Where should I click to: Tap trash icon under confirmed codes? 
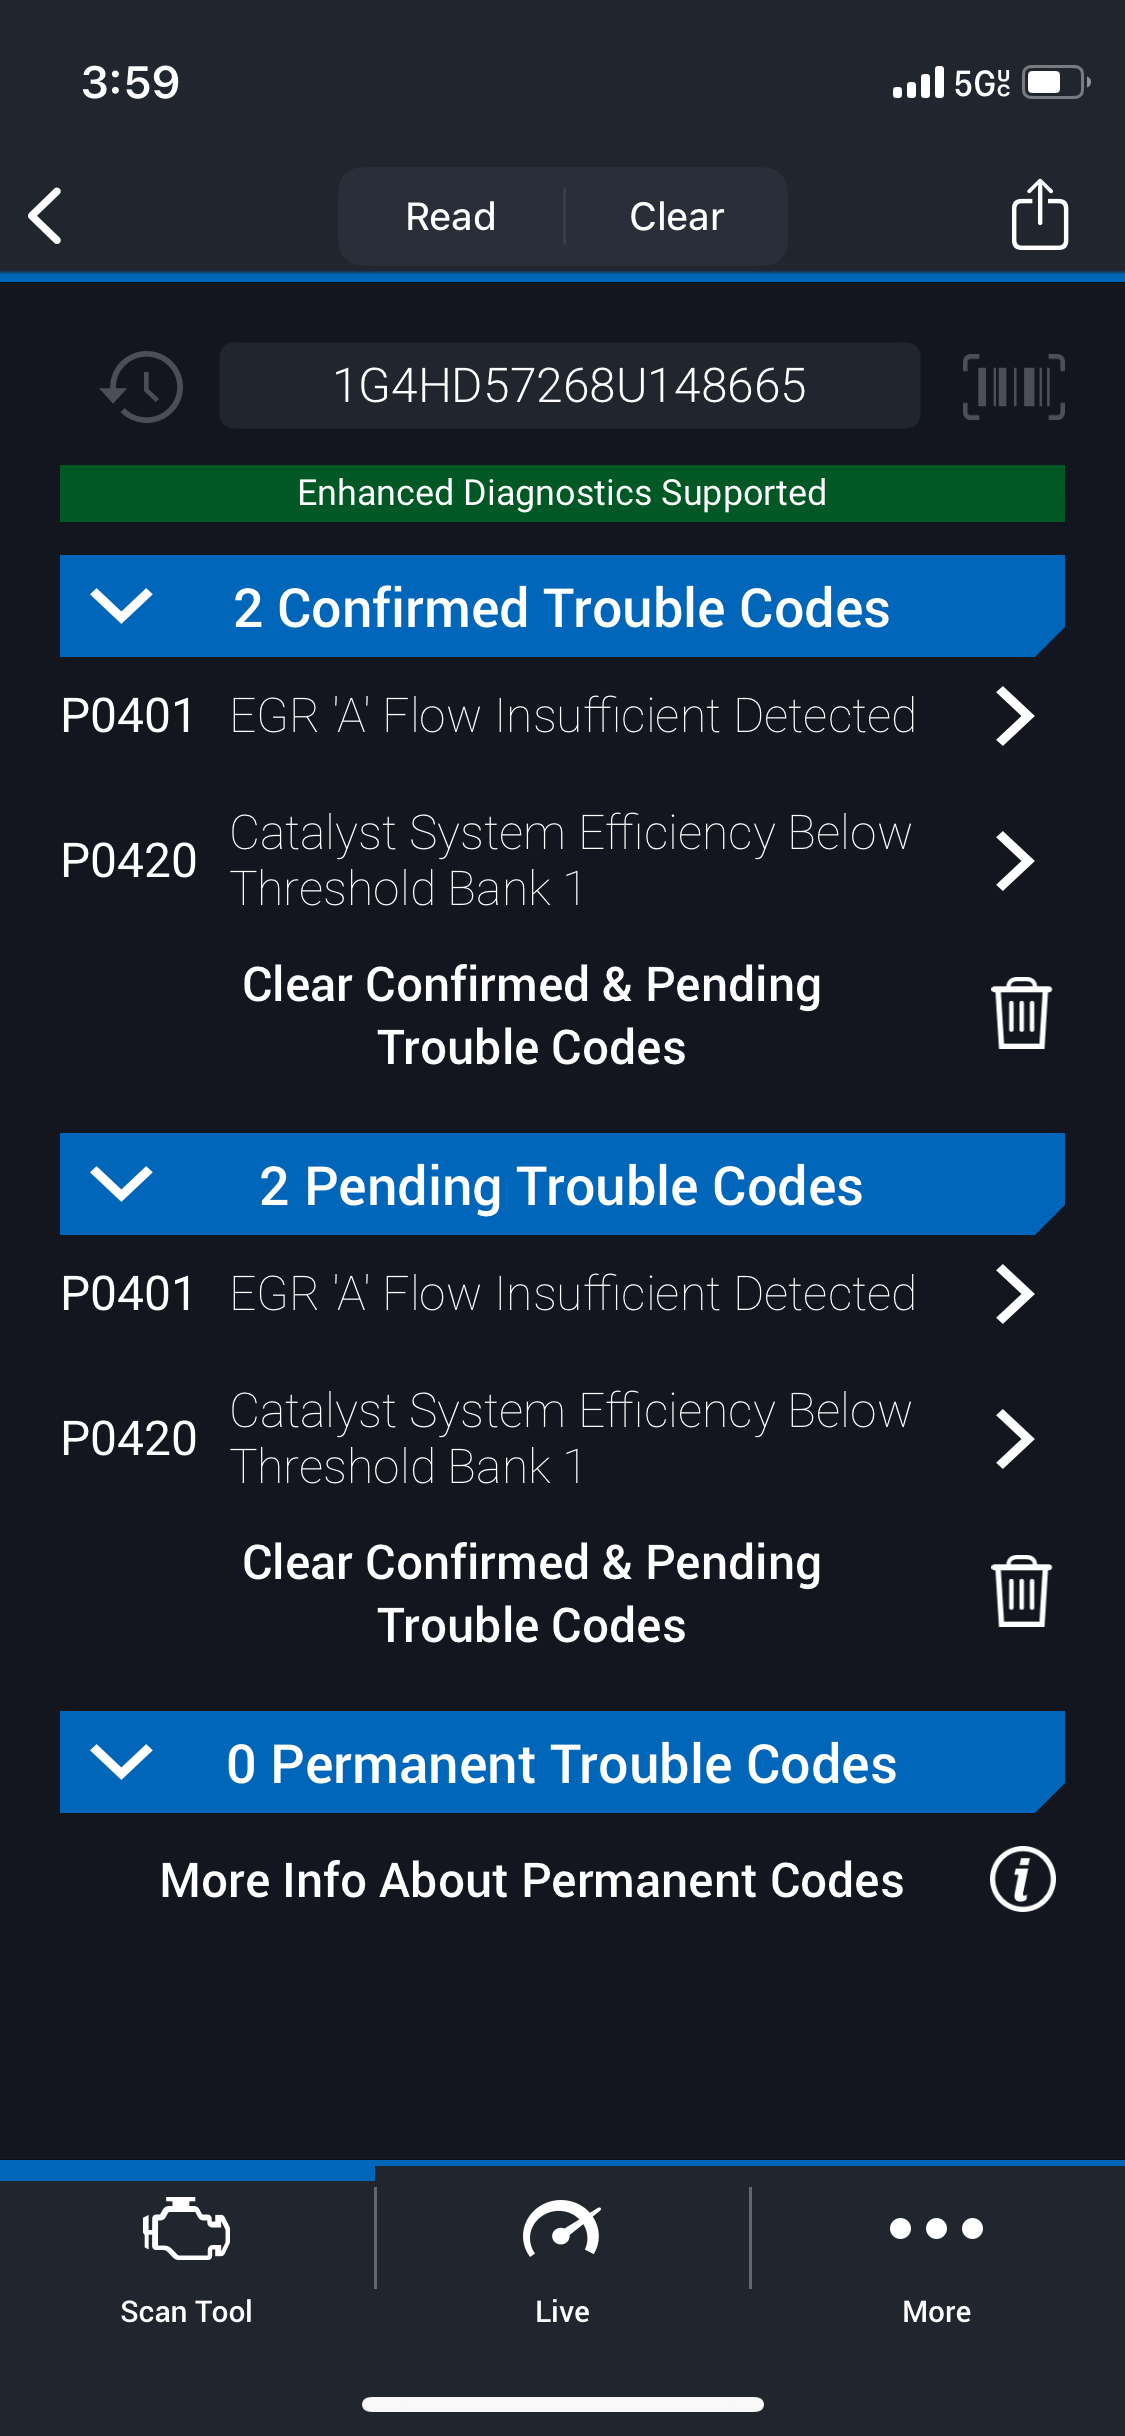coord(1021,1014)
